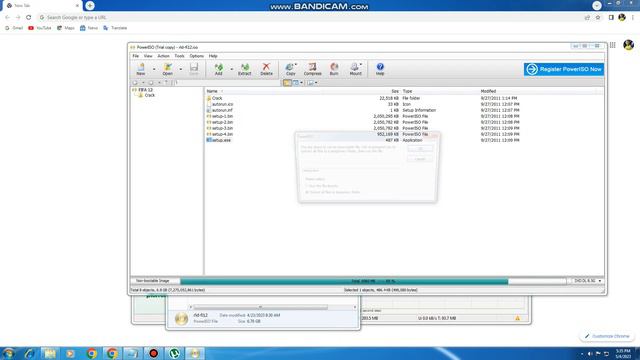Click the grayed Save toolbar icon
The height and width of the screenshot is (360, 640).
point(194,69)
